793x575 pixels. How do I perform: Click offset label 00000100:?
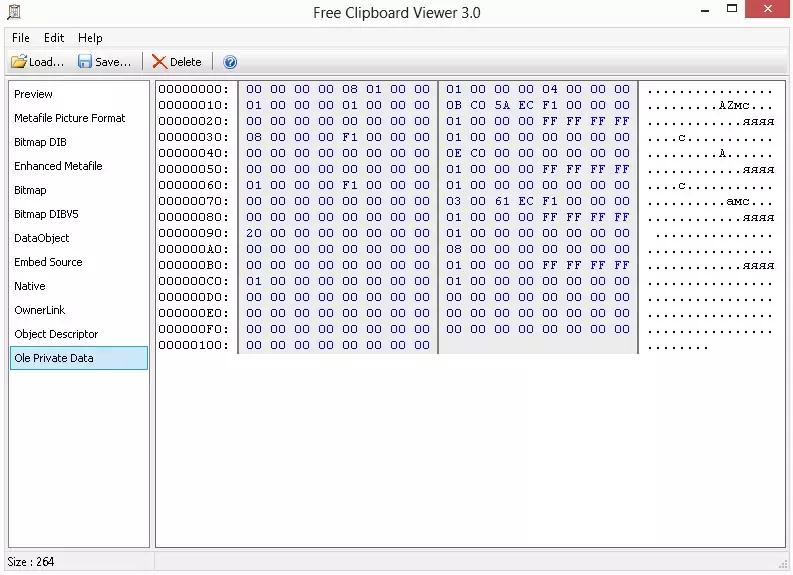tap(193, 345)
